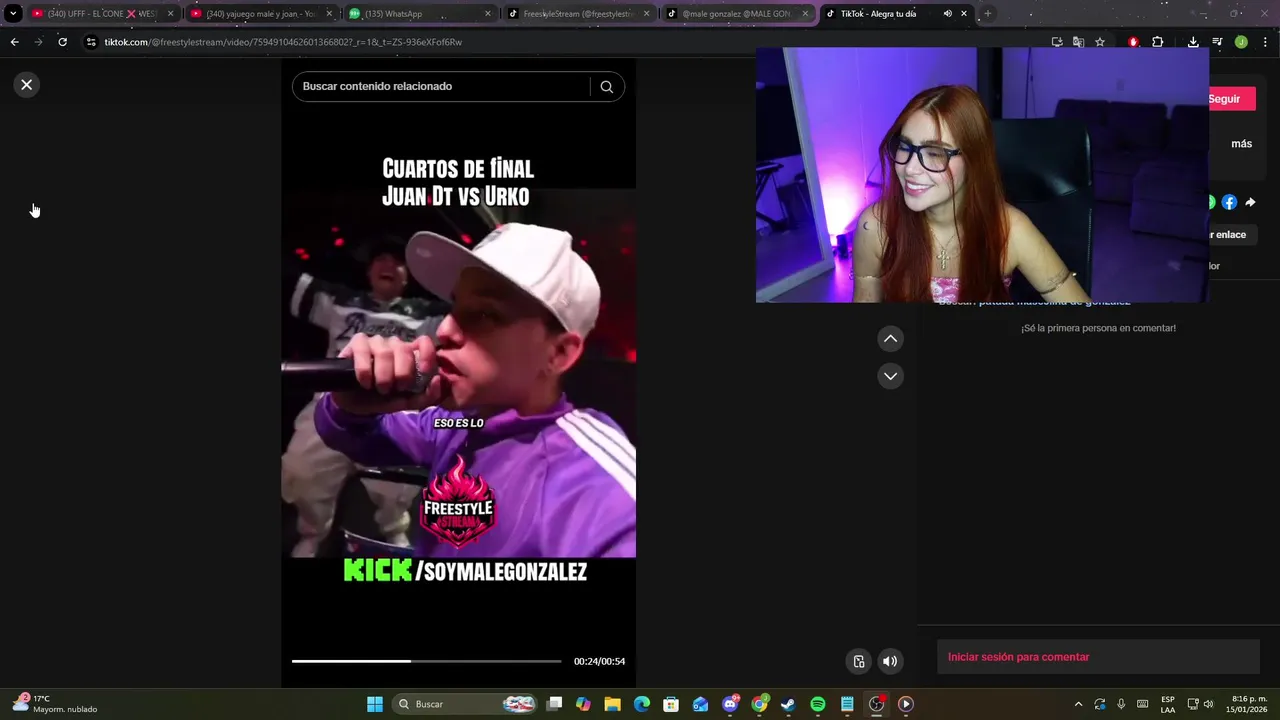Go to next video with down chevron

890,376
